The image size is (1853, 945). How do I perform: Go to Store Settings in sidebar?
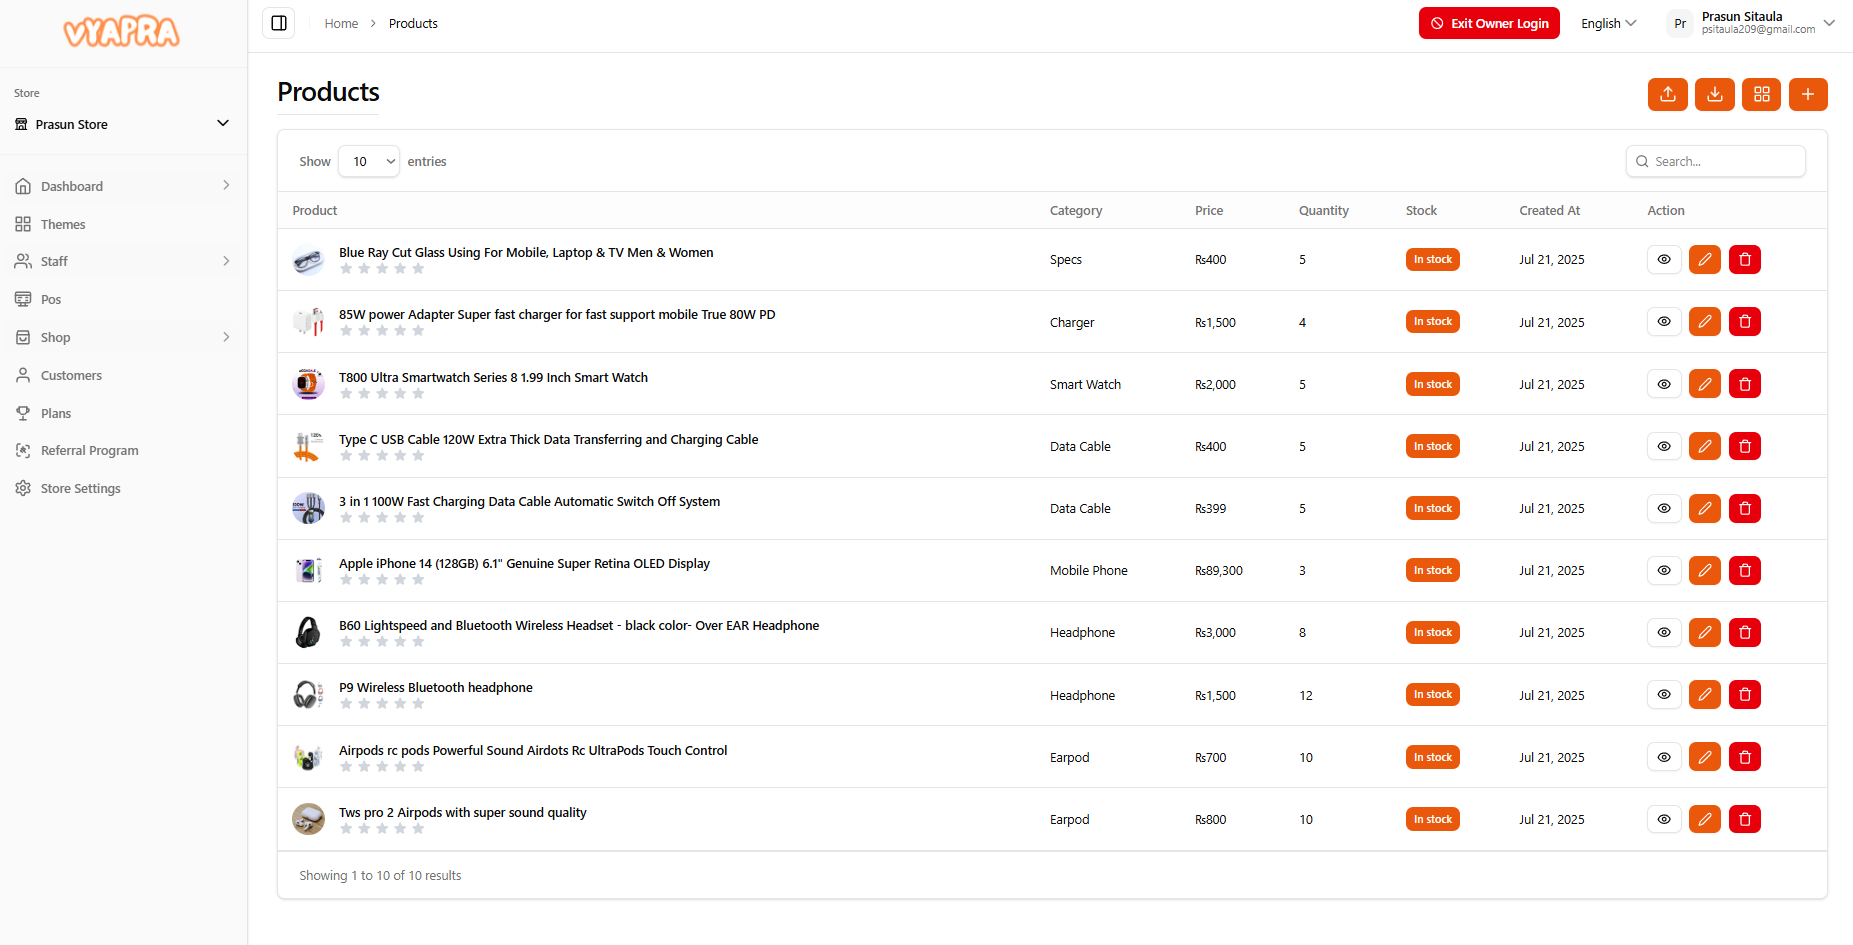pyautogui.click(x=80, y=488)
